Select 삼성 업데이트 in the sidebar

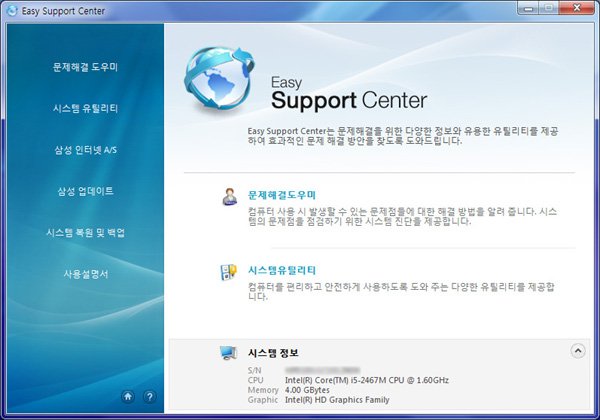85,191
